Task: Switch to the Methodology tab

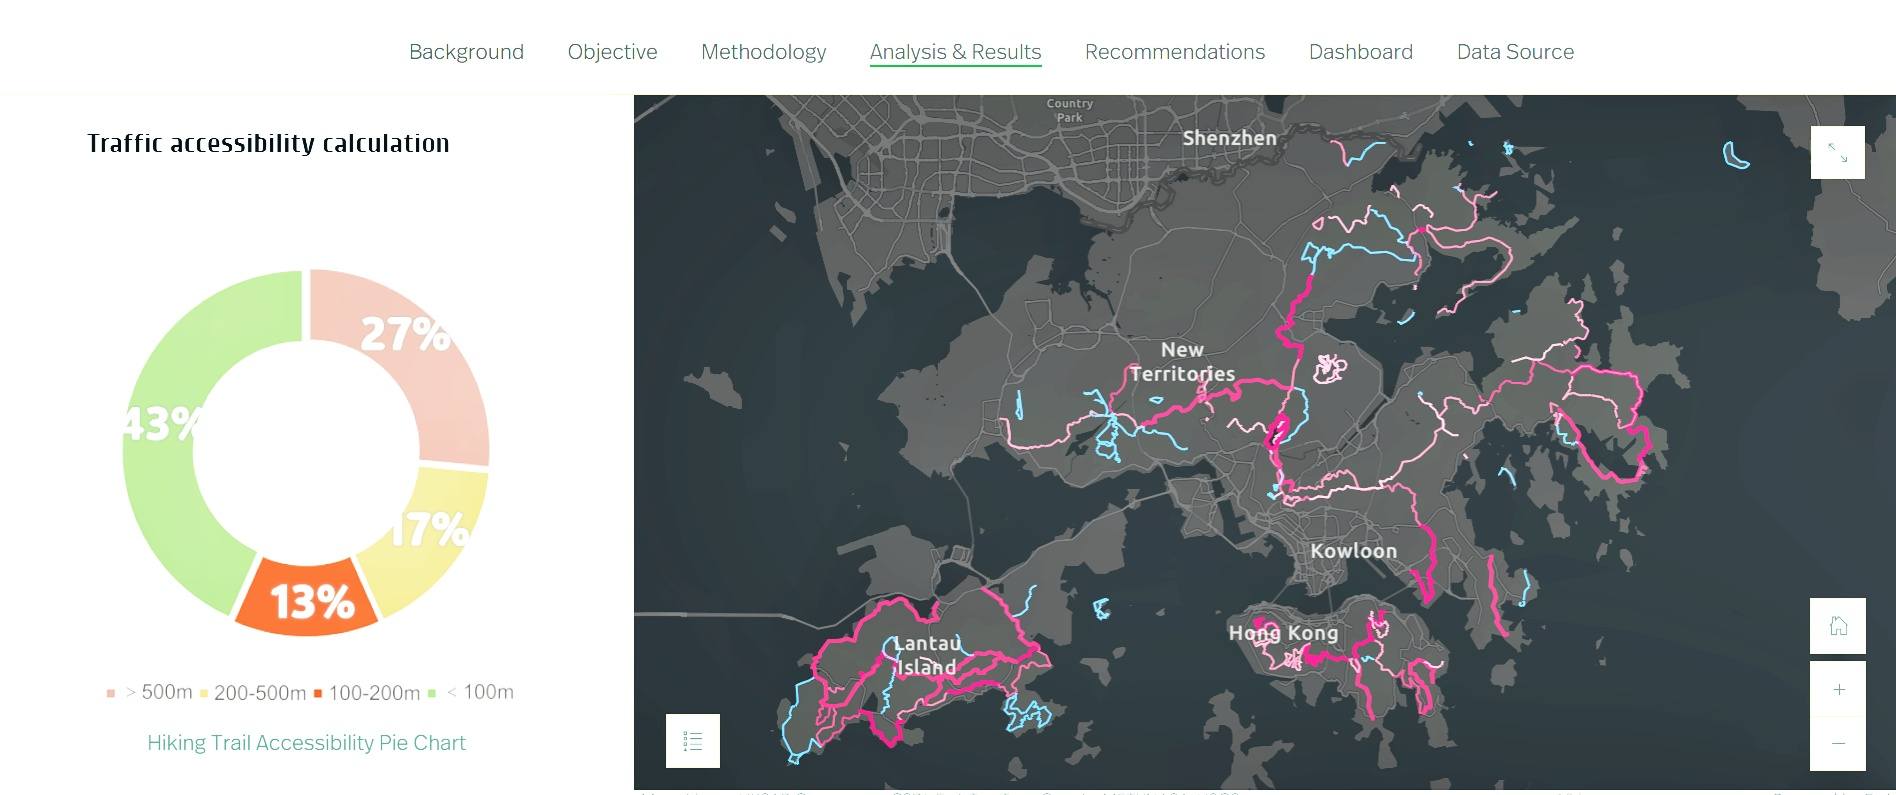Action: tap(763, 52)
